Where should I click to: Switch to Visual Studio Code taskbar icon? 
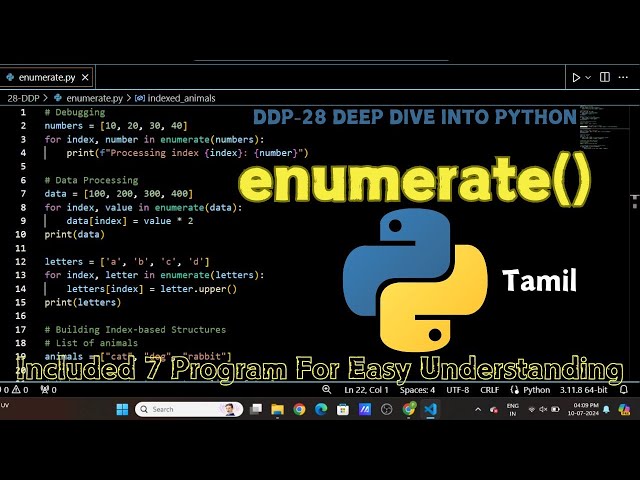tap(430, 409)
